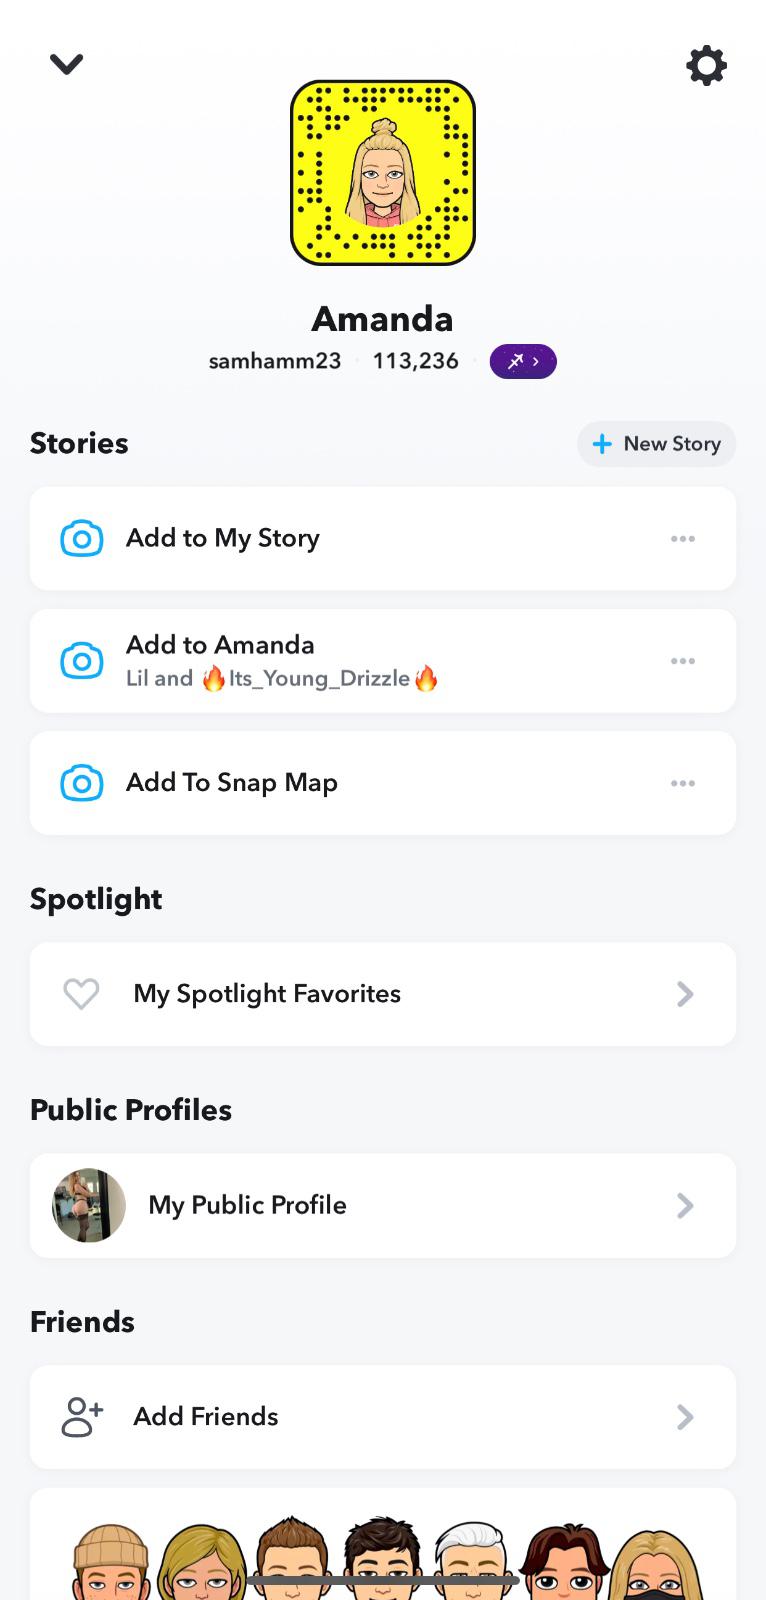
Task: Open options menu for Snap Map story
Action: click(x=683, y=783)
